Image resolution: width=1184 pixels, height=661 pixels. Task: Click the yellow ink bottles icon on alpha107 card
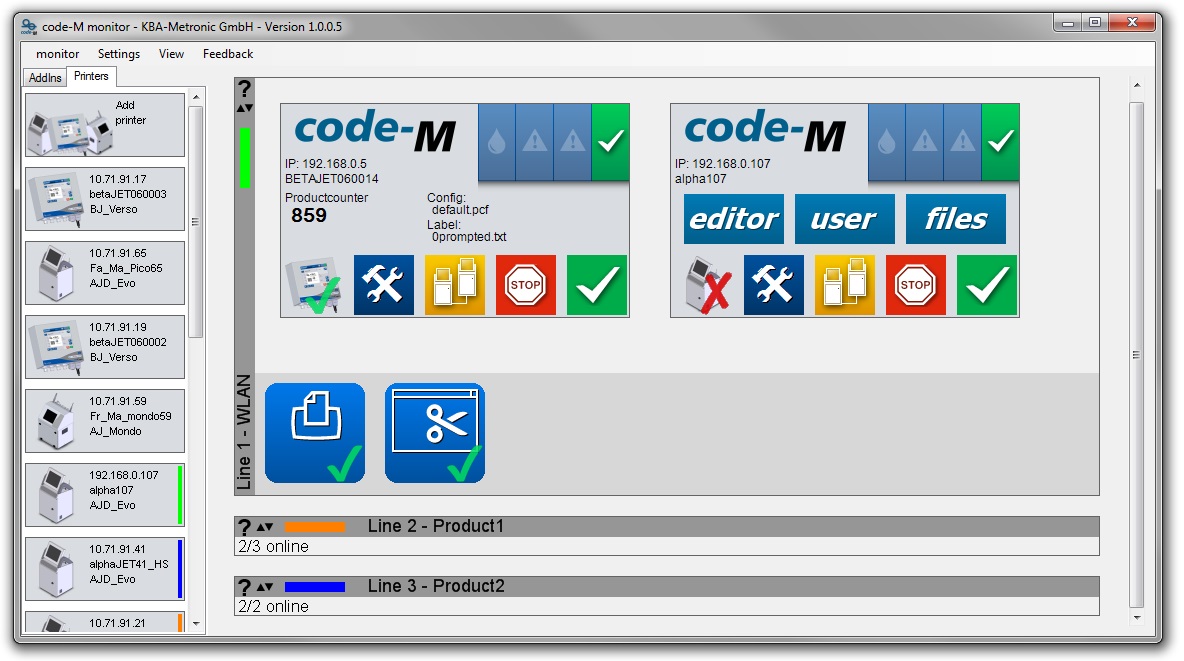[844, 285]
